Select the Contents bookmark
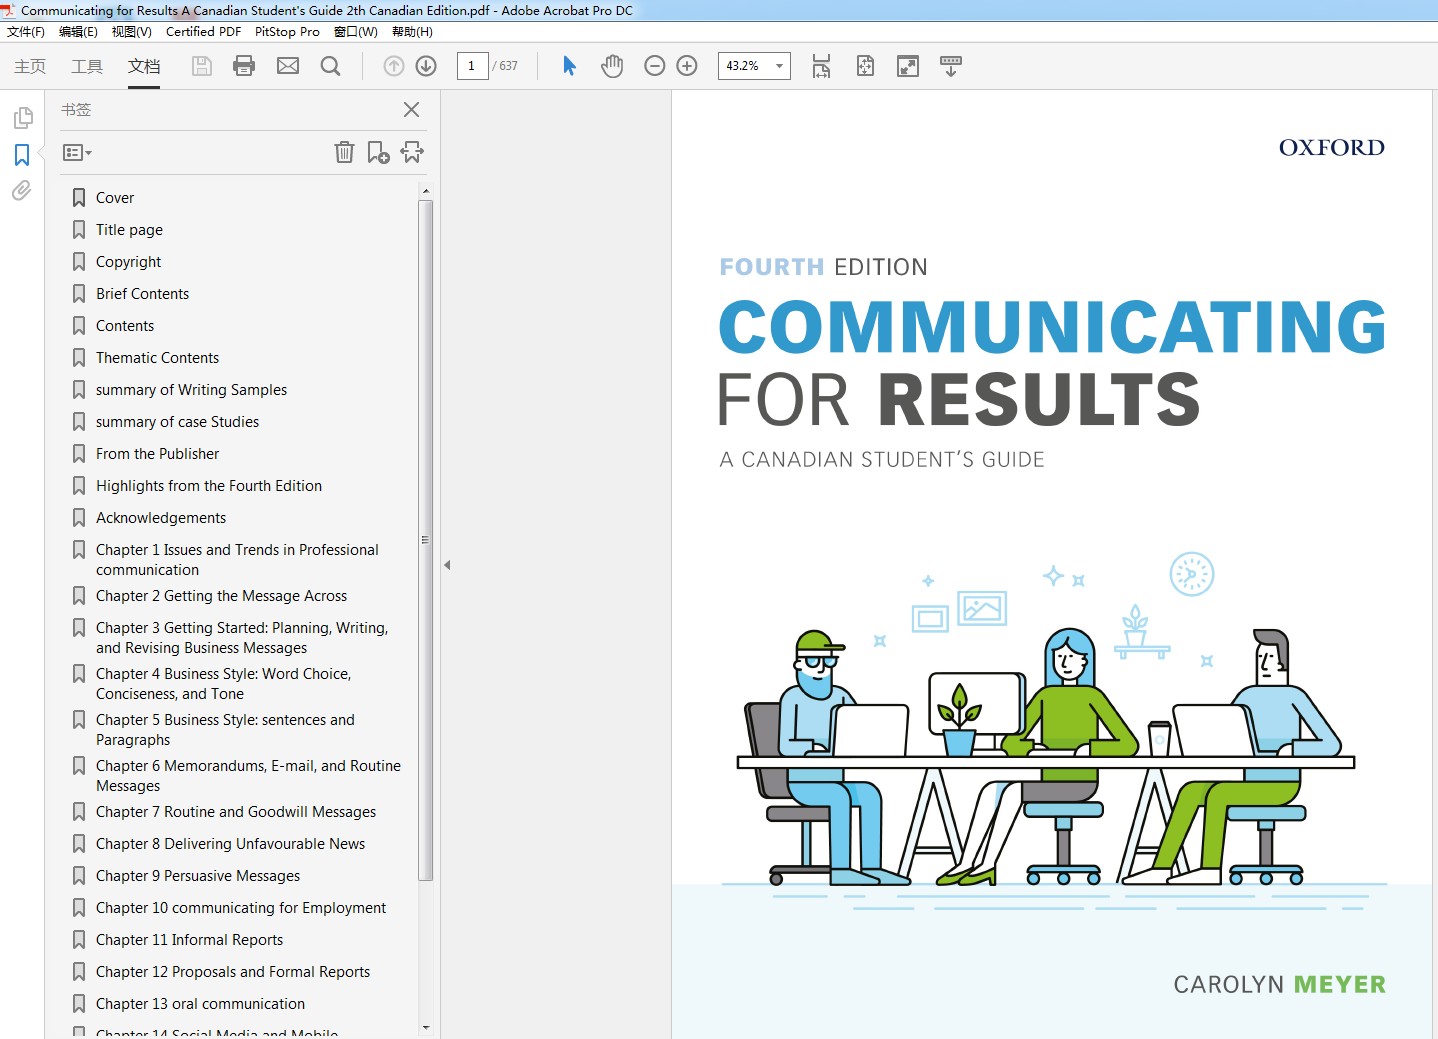The width and height of the screenshot is (1438, 1039). 125,326
